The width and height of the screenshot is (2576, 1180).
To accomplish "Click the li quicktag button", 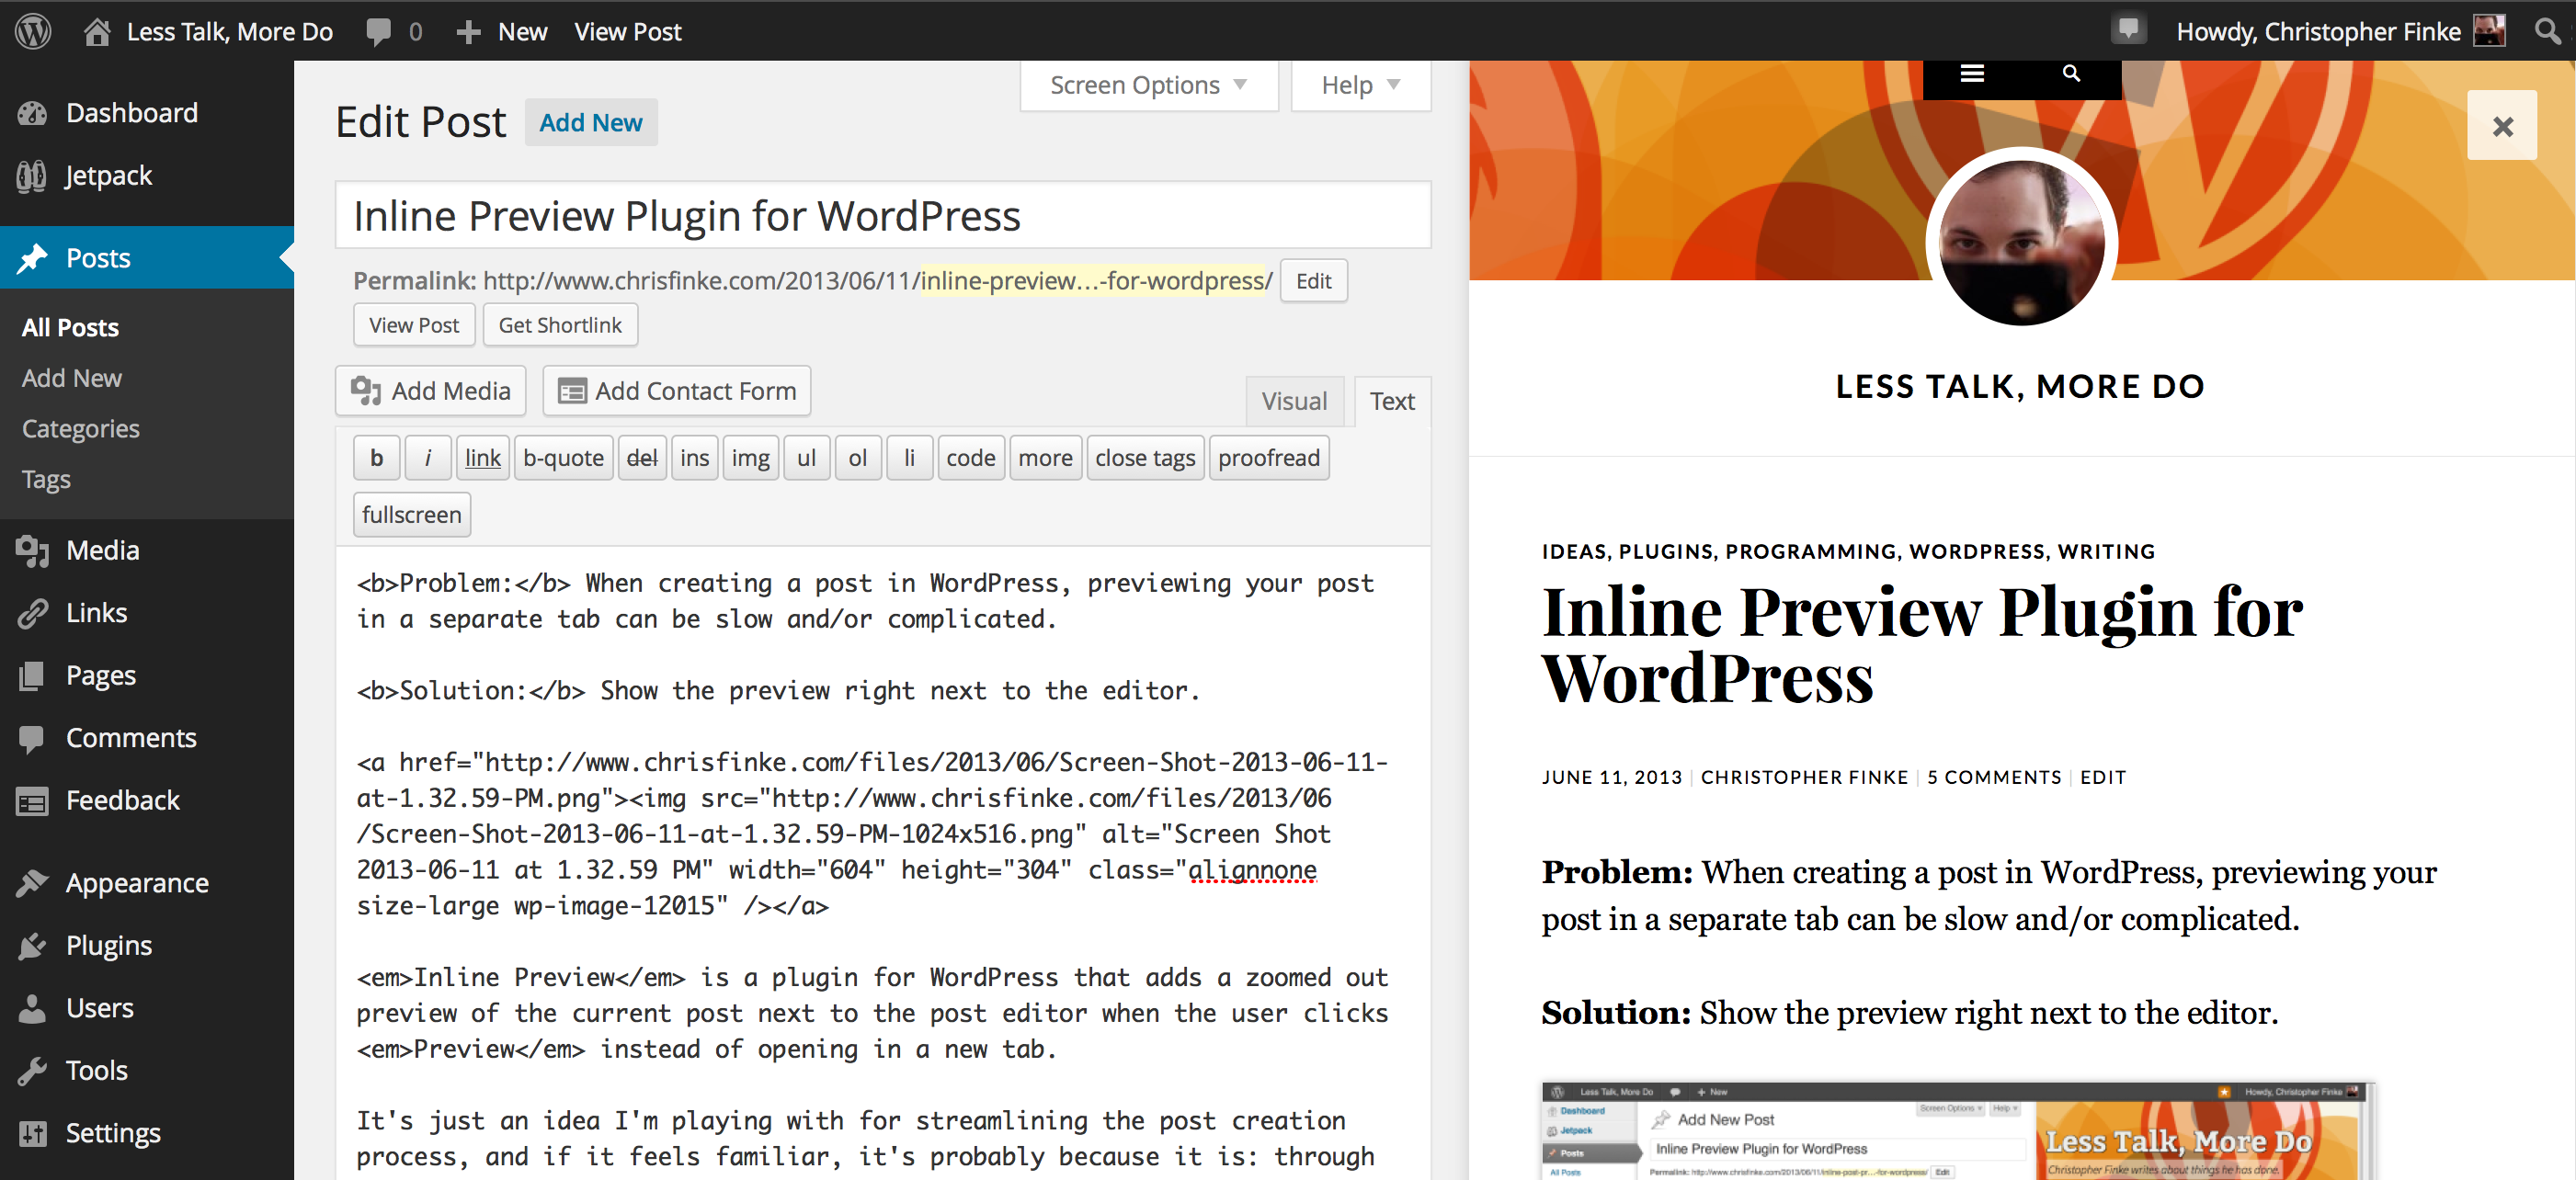I will pos(910,458).
